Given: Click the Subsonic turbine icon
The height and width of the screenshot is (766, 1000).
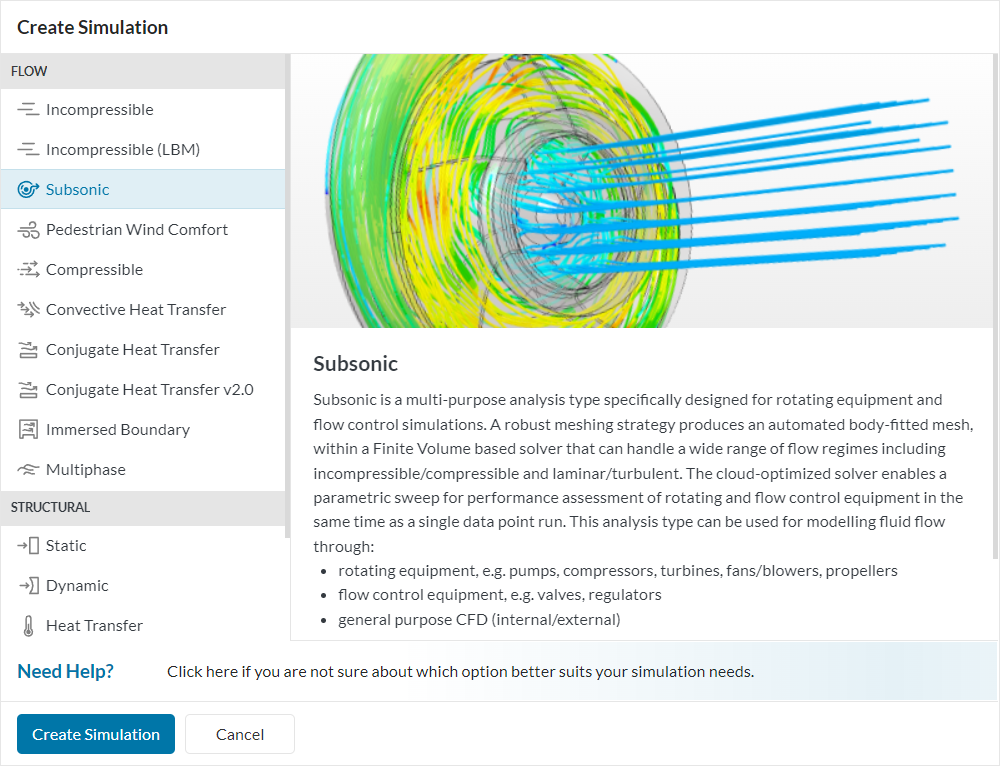Looking at the screenshot, I should [x=28, y=190].
